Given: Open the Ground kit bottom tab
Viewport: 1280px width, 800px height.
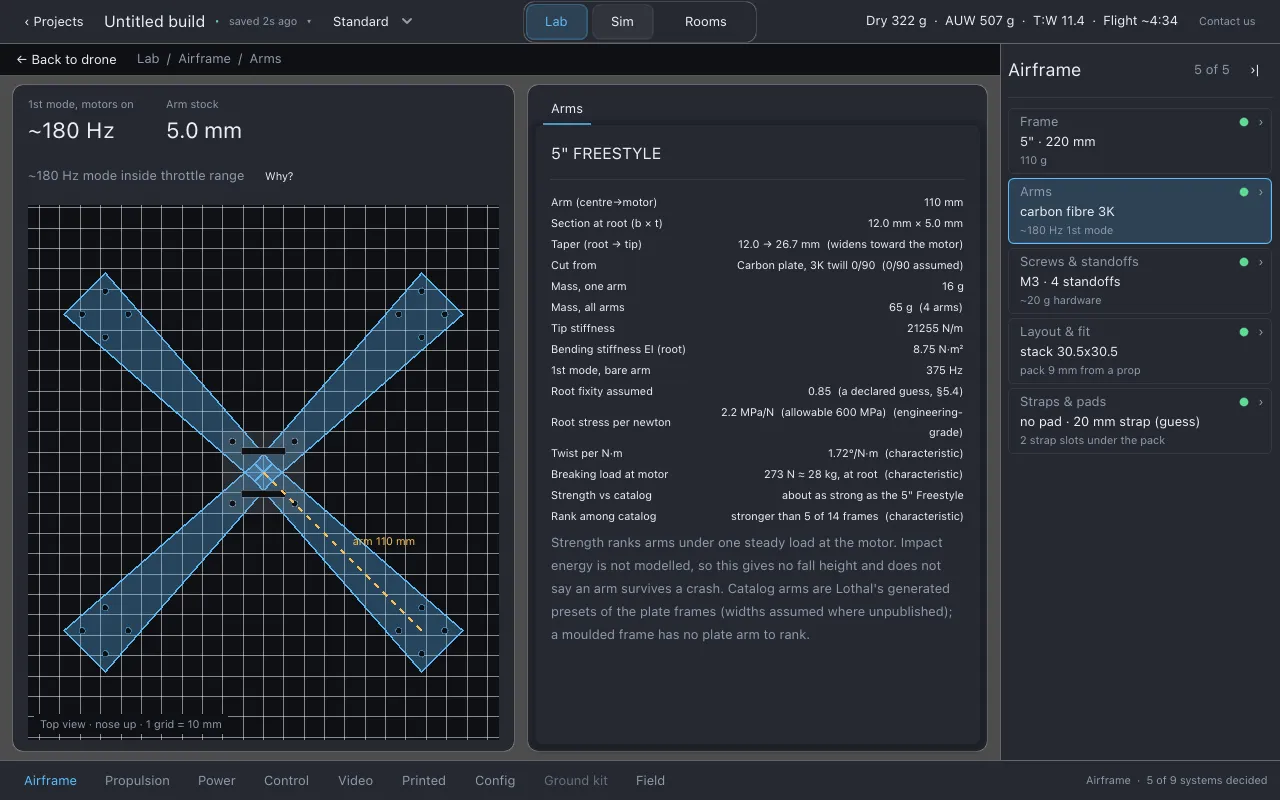Looking at the screenshot, I should (x=576, y=781).
